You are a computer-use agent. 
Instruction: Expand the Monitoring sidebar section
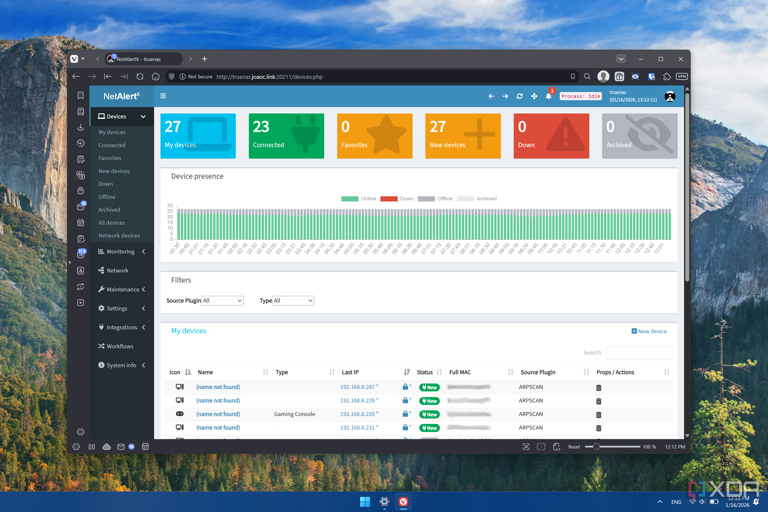[x=121, y=252]
